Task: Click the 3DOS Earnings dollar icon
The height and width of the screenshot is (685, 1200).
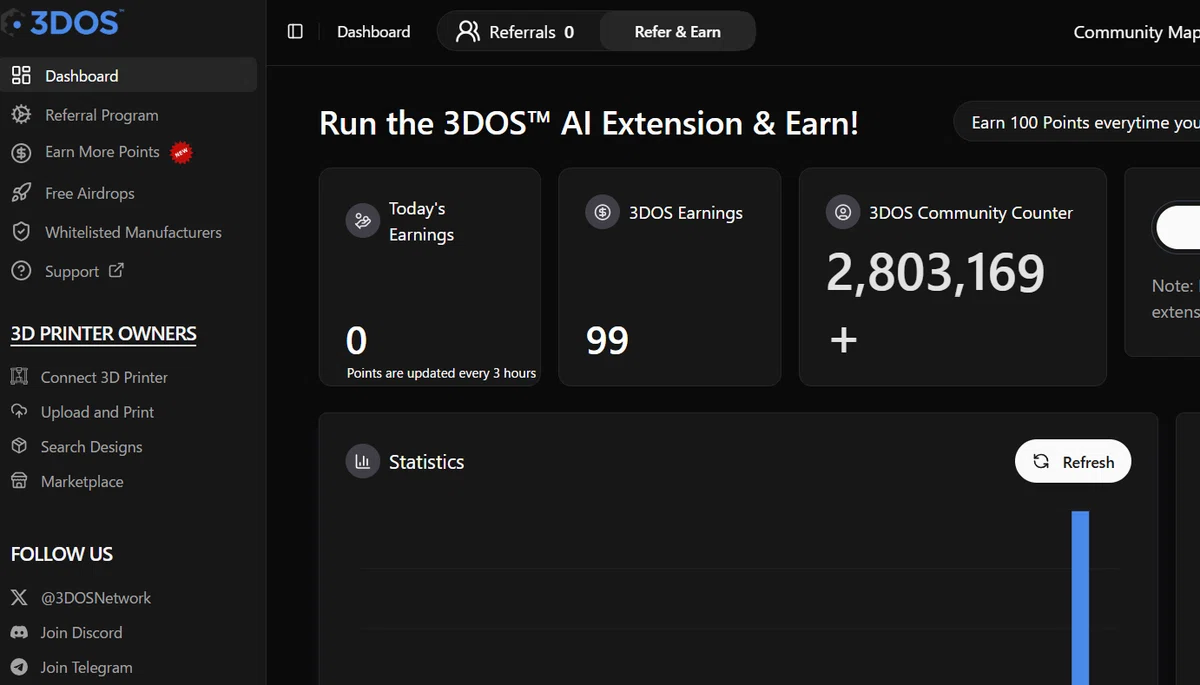Action: [602, 212]
